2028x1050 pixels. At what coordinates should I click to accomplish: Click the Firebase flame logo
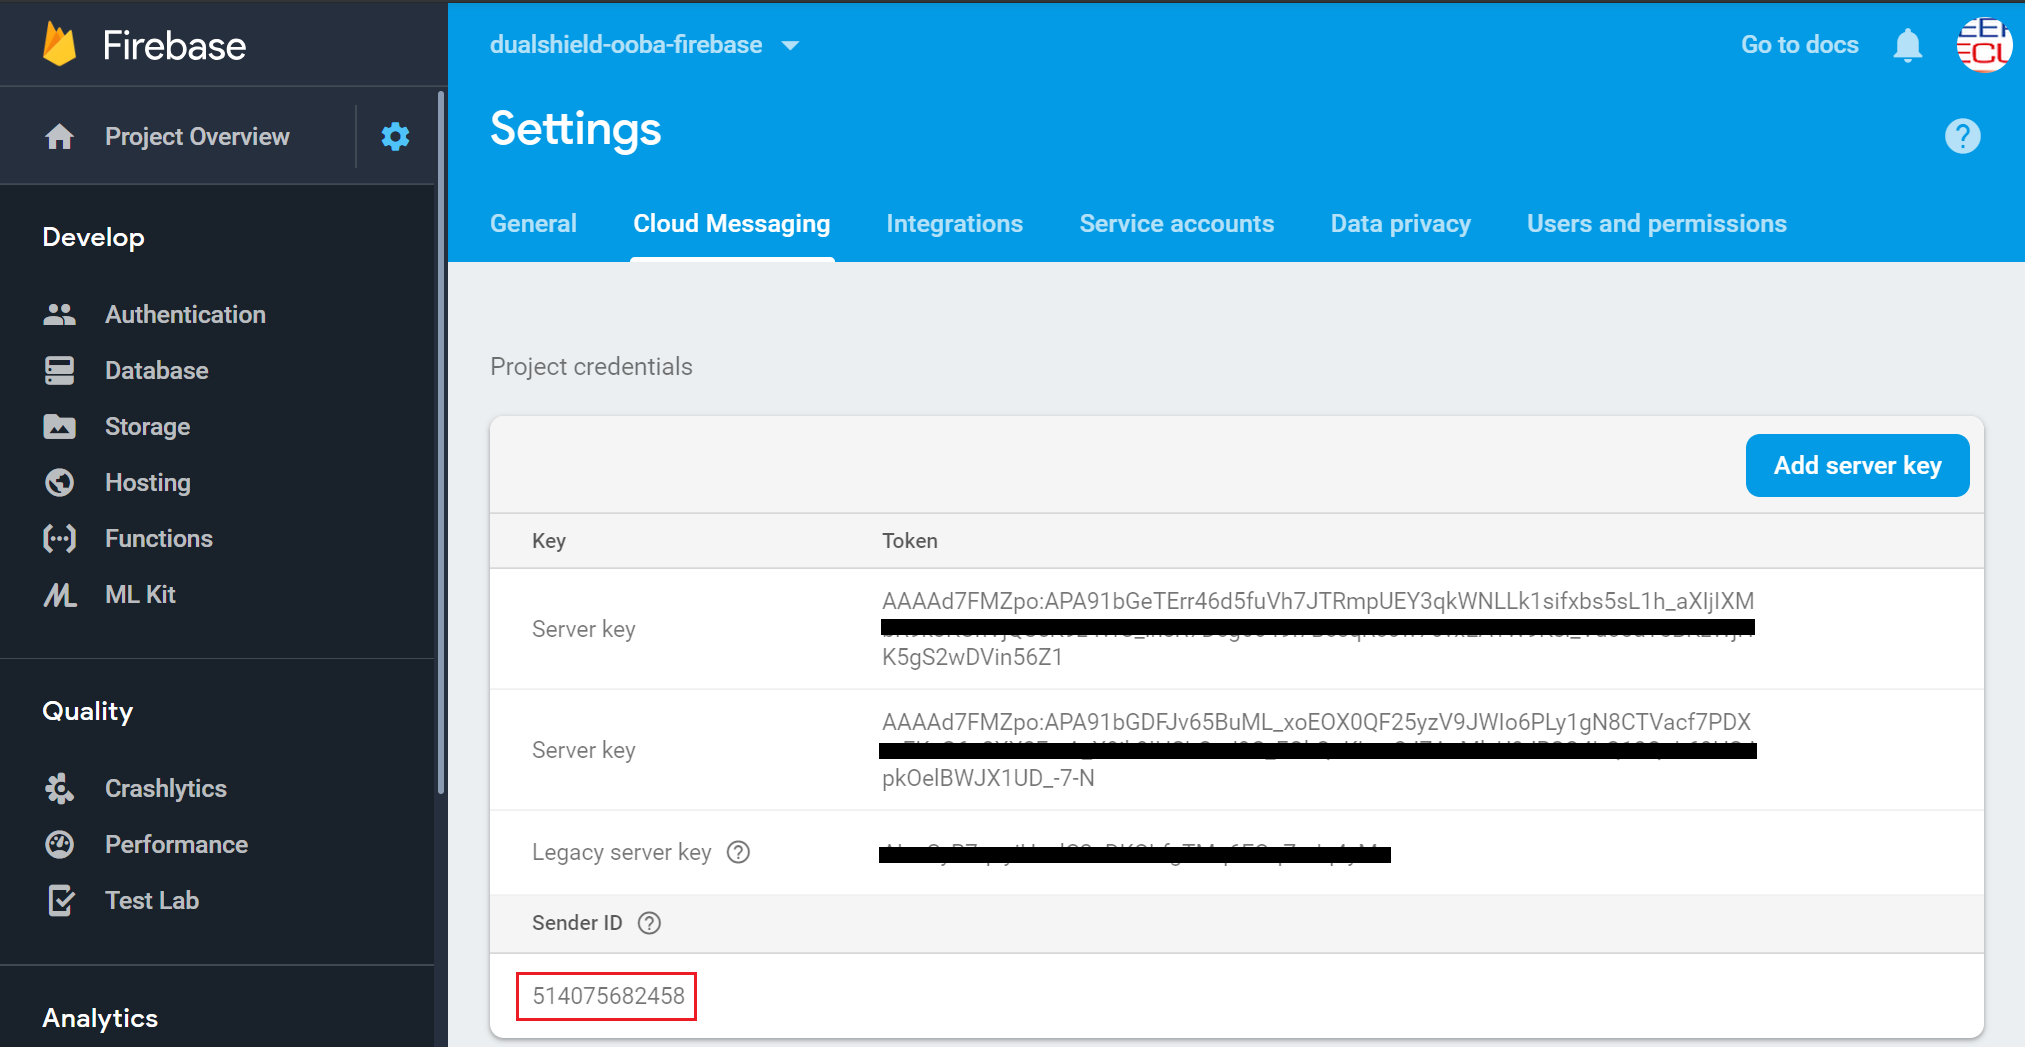coord(60,45)
